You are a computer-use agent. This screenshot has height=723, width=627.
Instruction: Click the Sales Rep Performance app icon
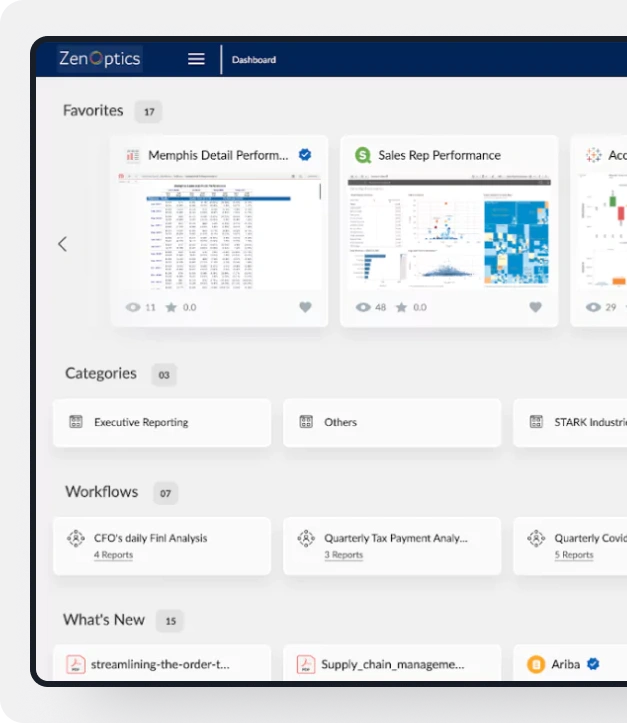363,155
